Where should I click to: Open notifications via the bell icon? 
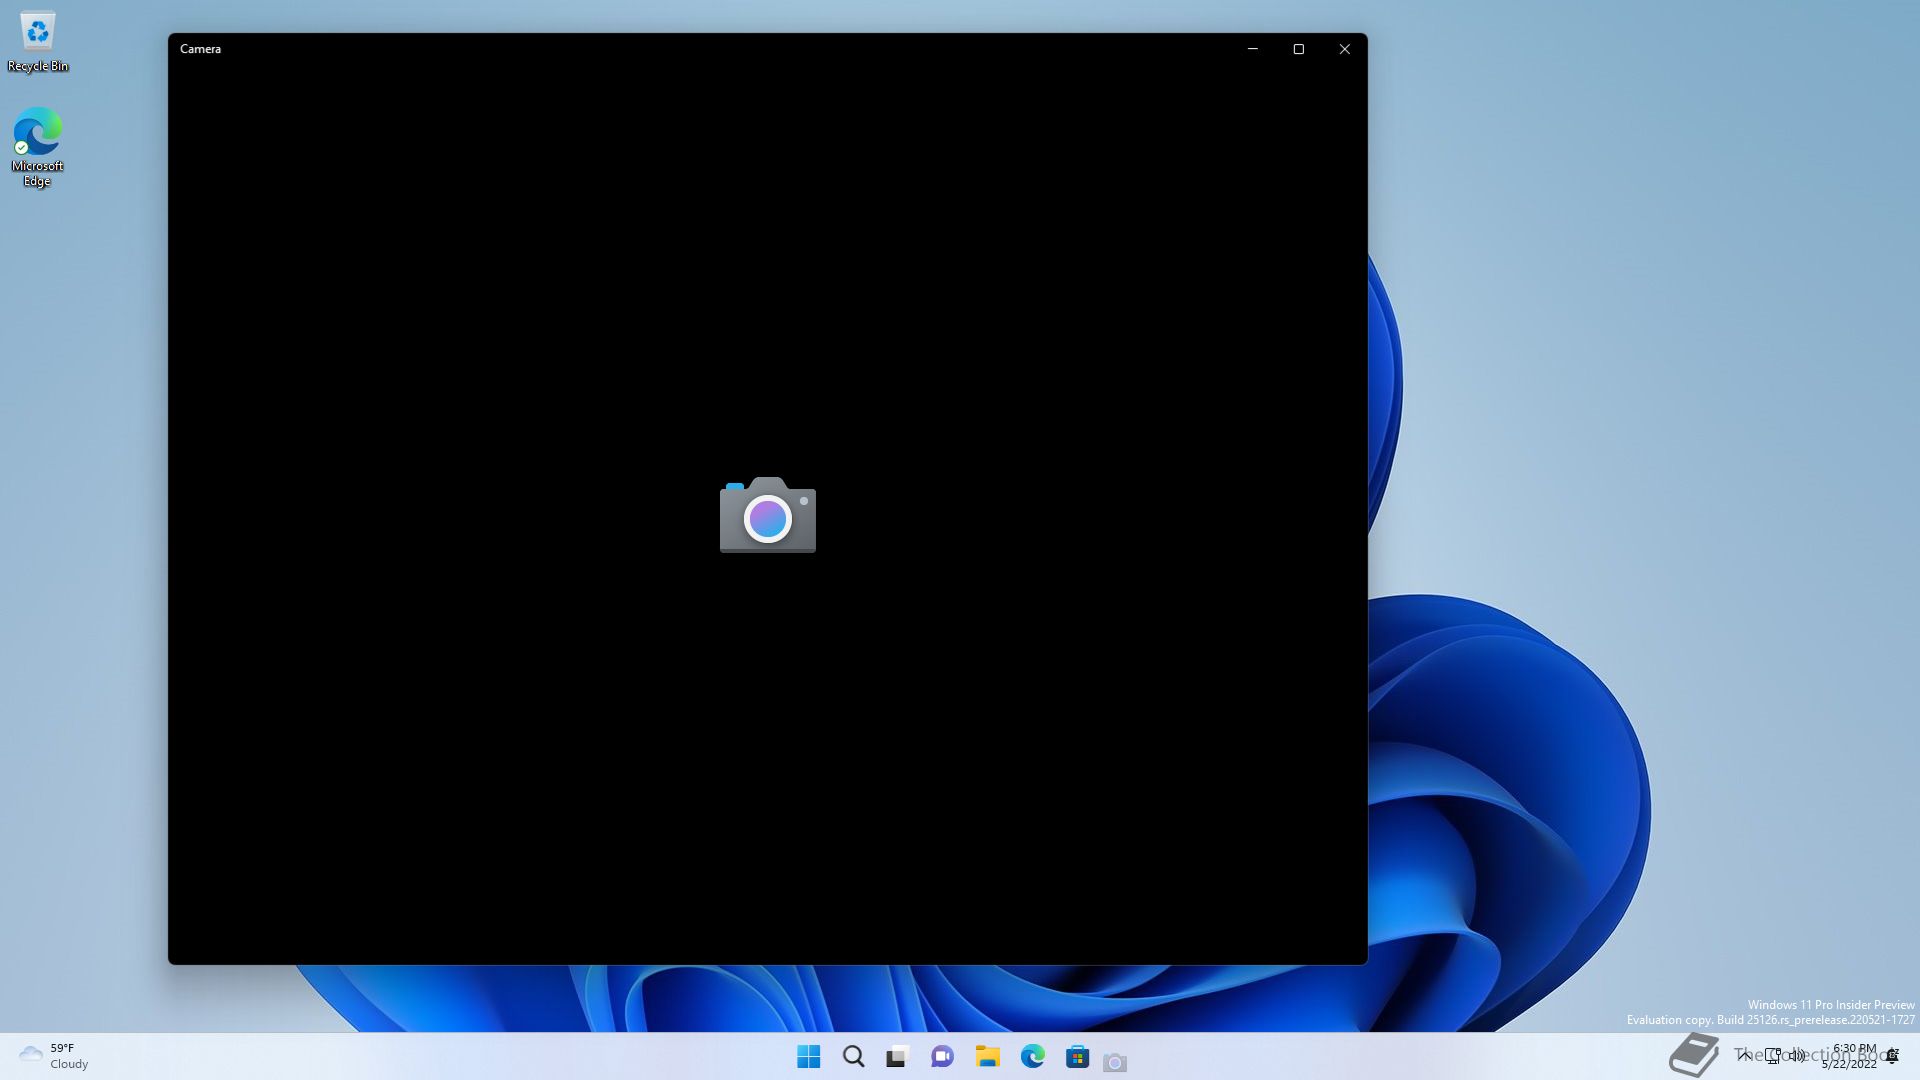1892,1056
